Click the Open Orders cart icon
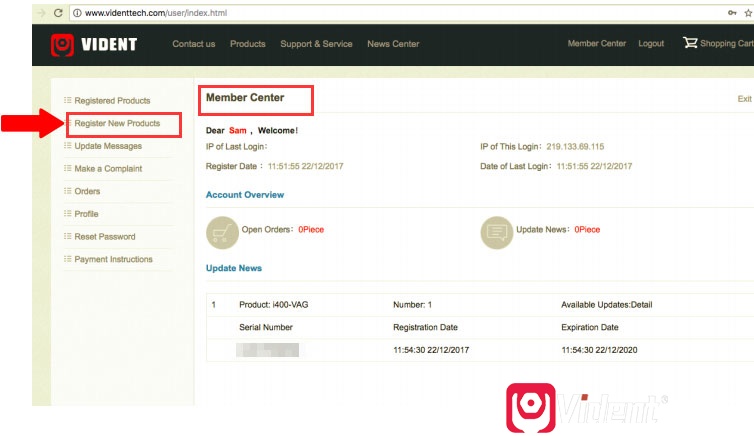This screenshot has width=754, height=436. point(222,233)
